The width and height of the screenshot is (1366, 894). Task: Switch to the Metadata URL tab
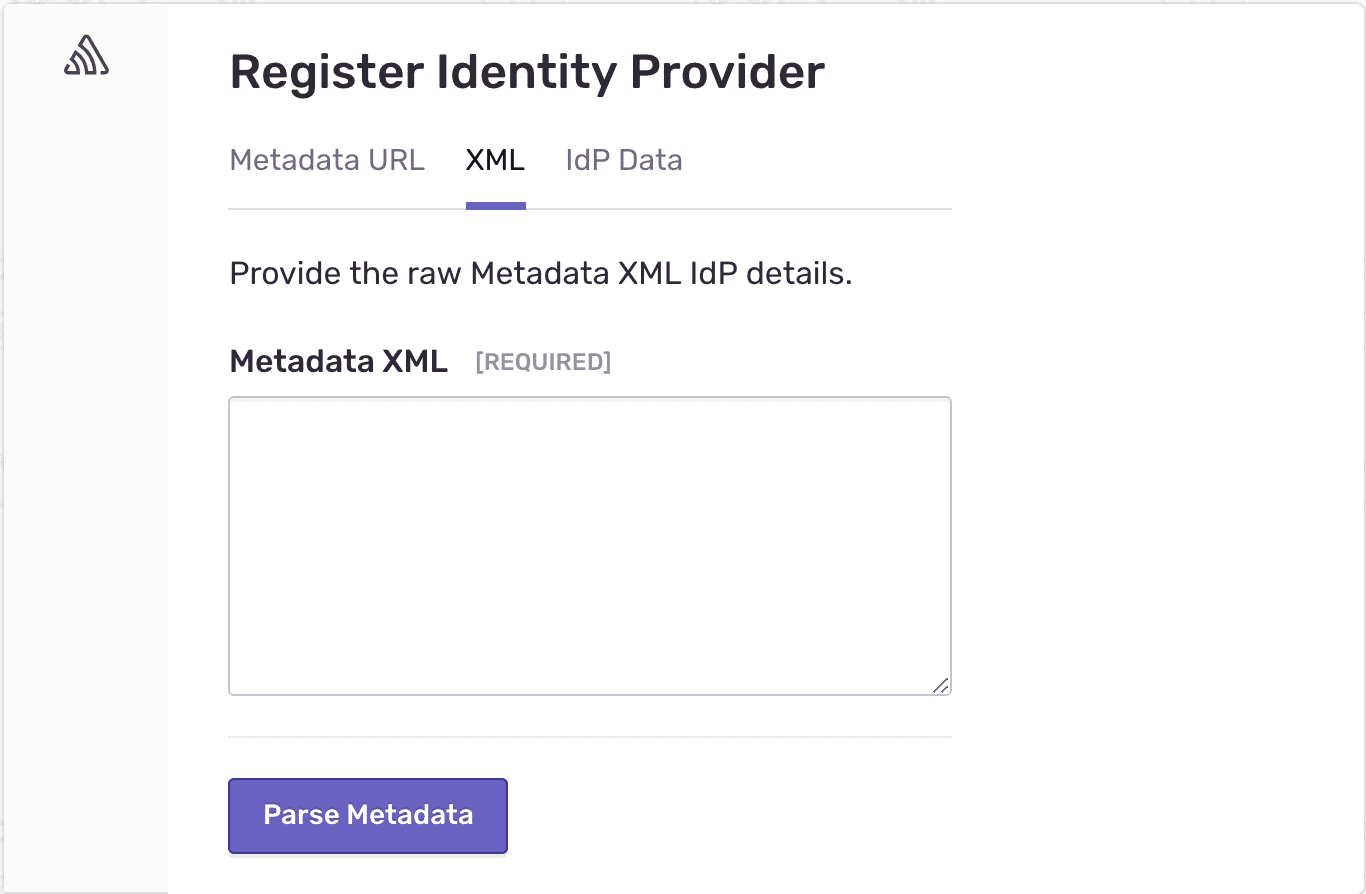point(327,160)
